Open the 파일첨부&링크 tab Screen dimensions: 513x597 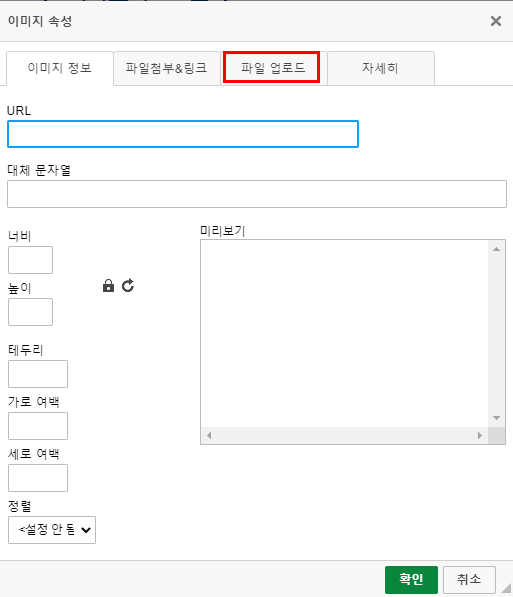coord(167,69)
